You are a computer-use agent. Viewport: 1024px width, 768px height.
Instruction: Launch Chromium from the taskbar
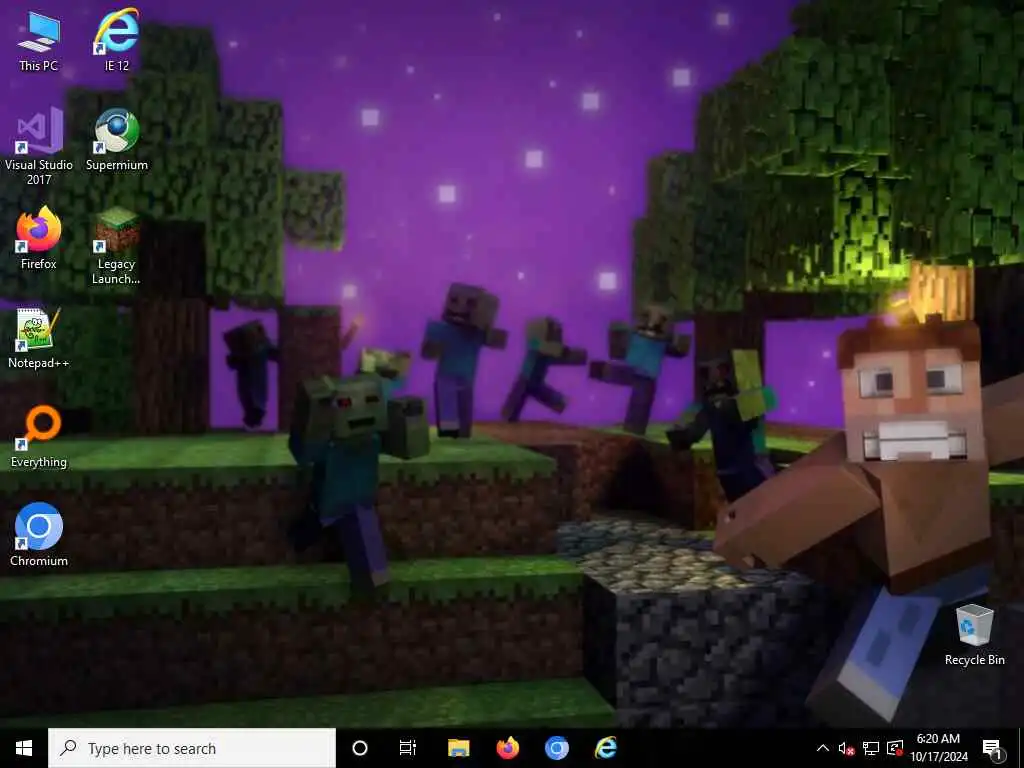point(556,748)
